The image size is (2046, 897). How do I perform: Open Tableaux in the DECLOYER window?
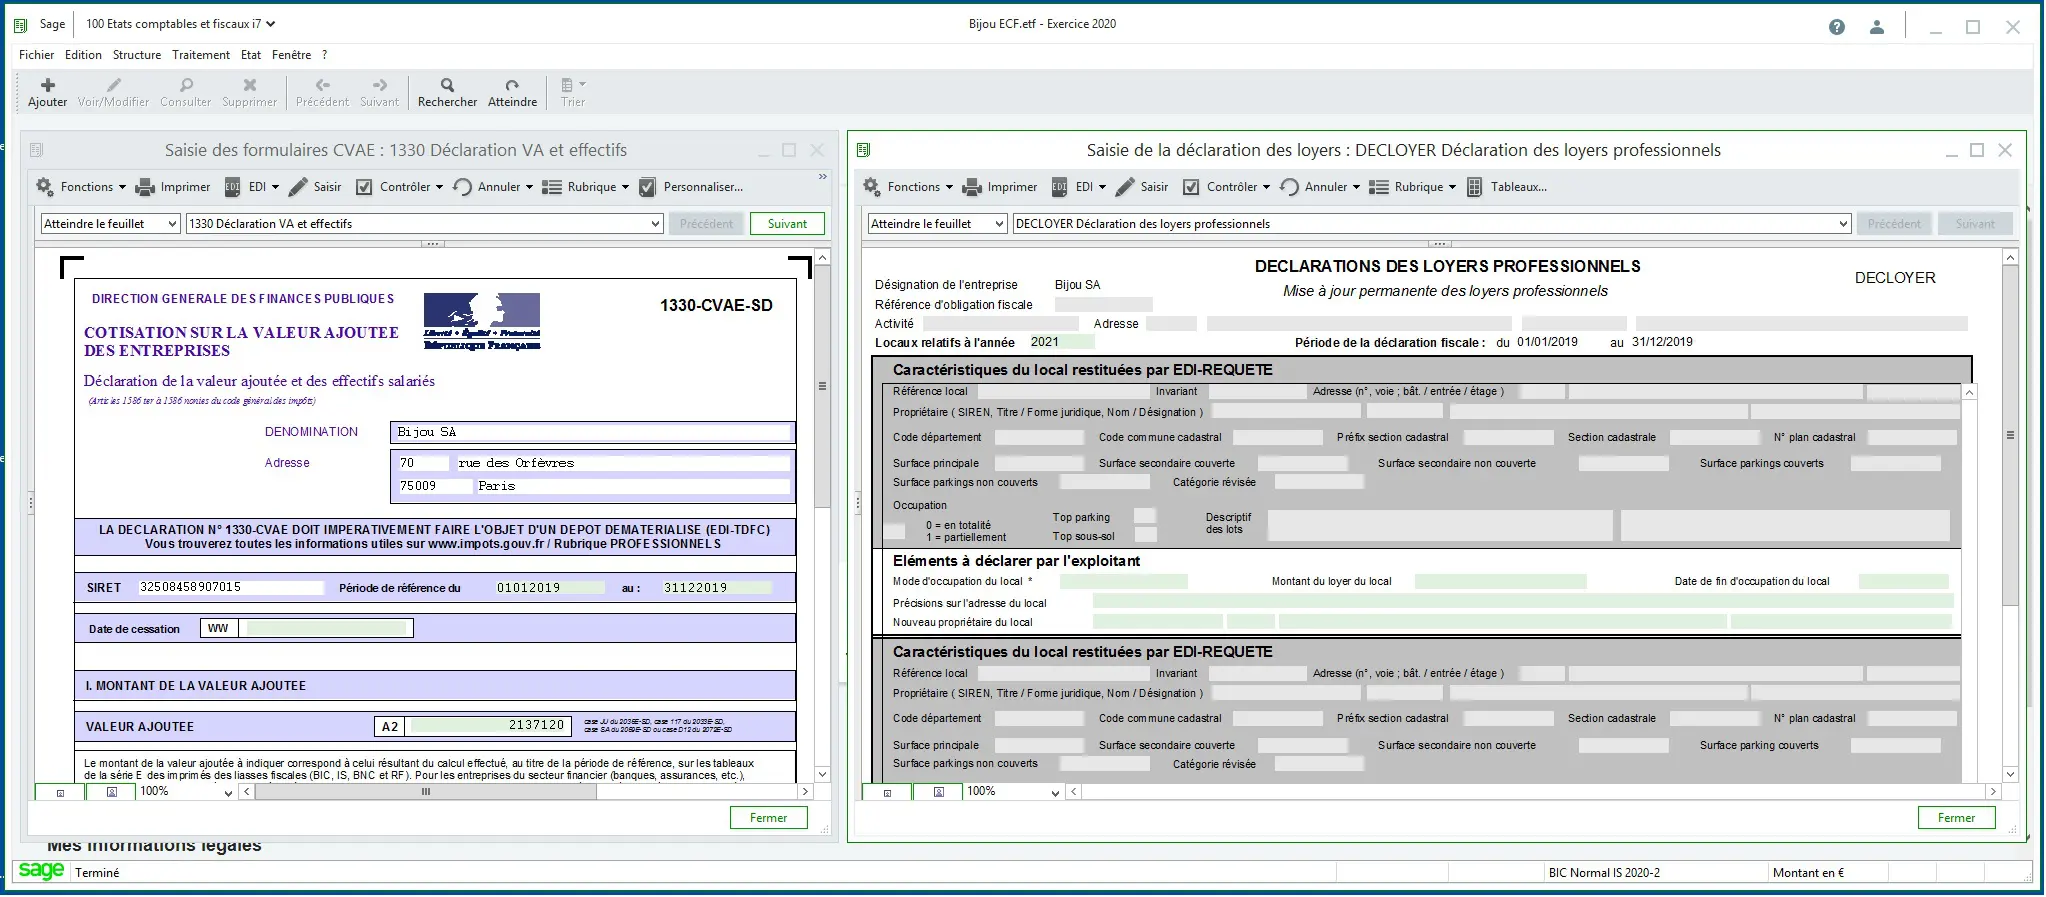(x=1507, y=187)
